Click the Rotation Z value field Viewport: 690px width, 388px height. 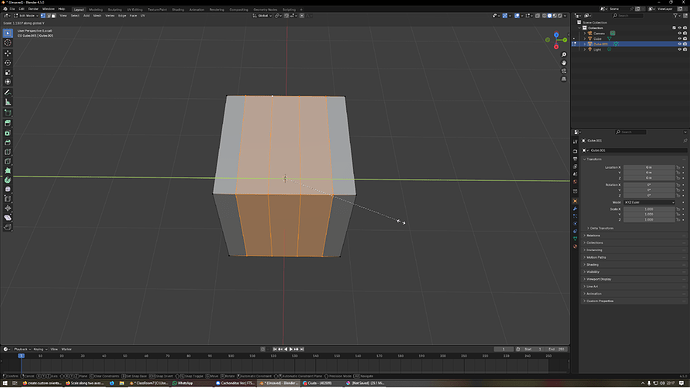coord(649,195)
